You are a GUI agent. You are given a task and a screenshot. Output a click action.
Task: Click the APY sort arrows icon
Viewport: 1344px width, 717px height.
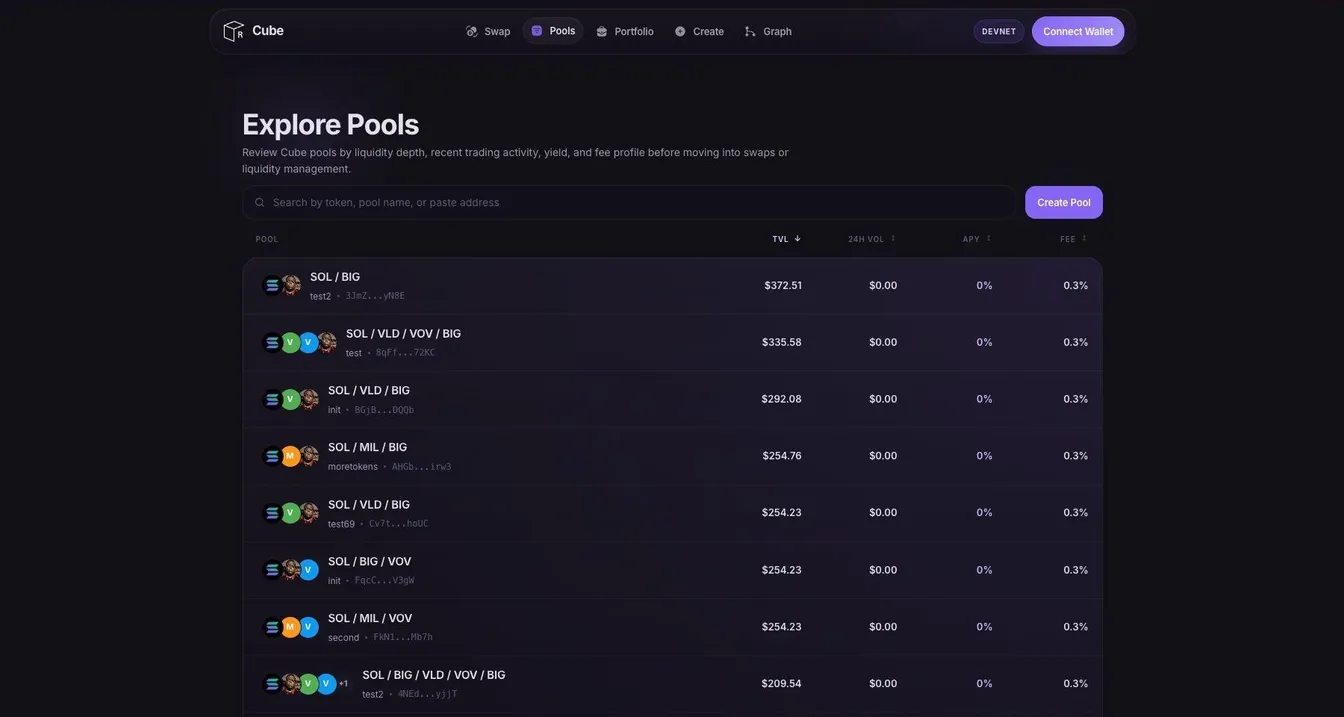(989, 239)
